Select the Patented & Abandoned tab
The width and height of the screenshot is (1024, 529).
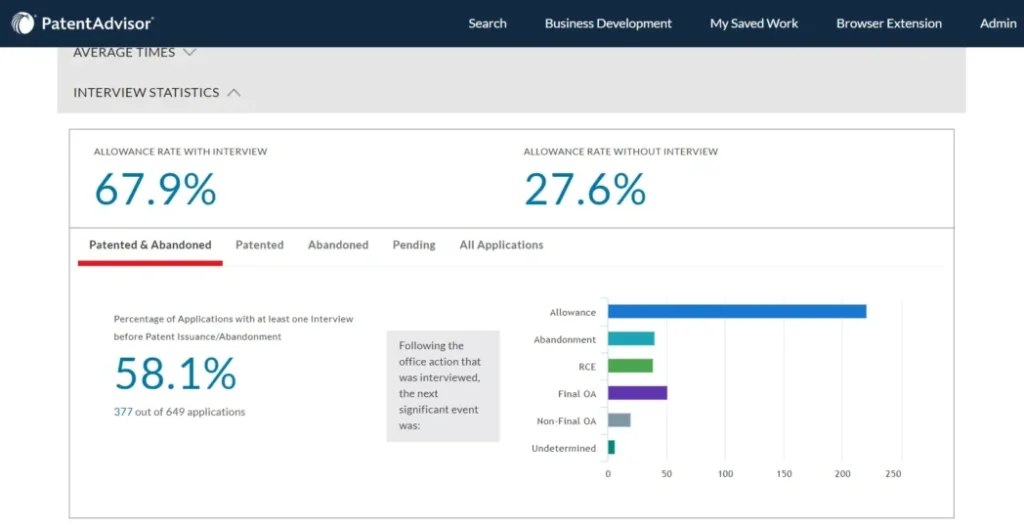[150, 245]
